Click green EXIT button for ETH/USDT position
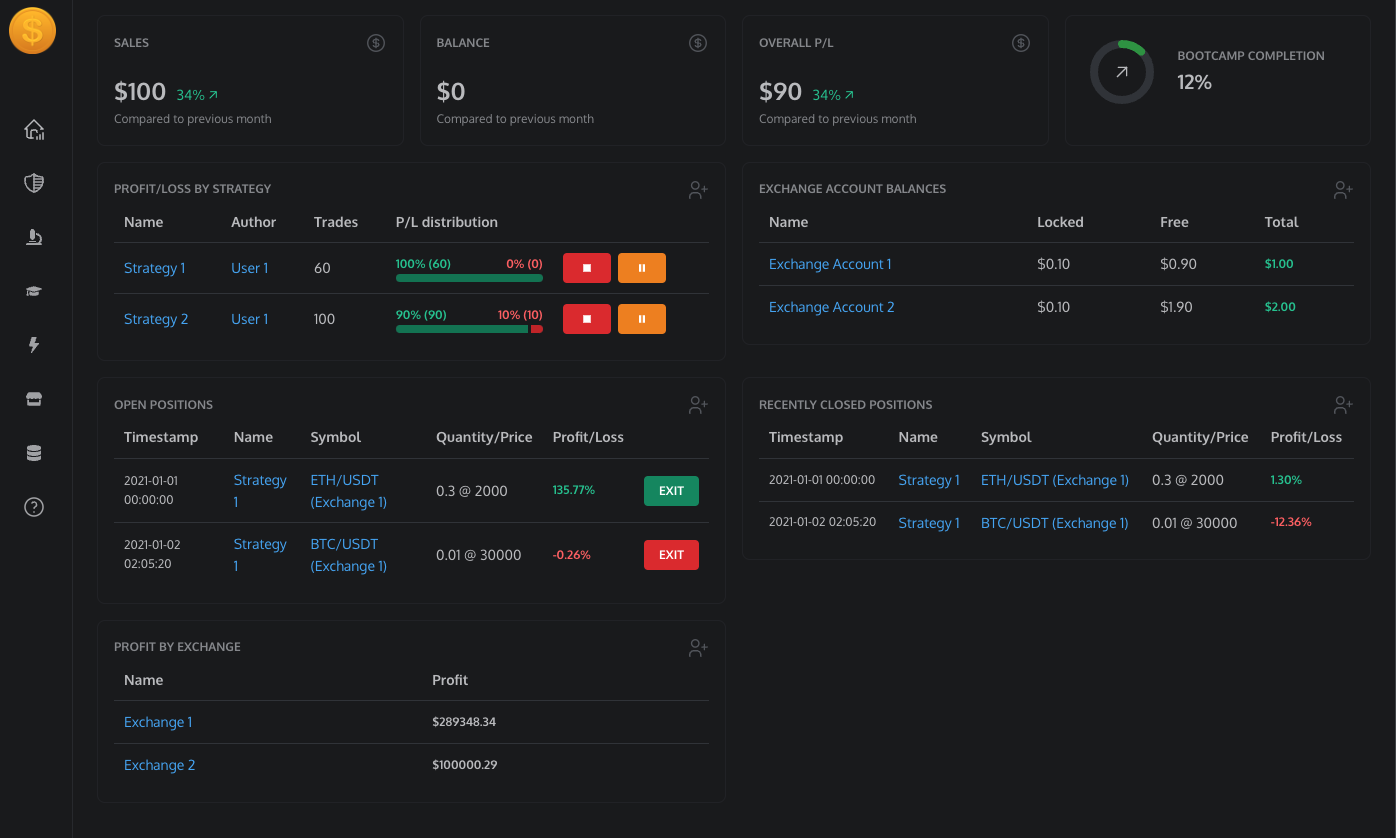 coord(671,491)
